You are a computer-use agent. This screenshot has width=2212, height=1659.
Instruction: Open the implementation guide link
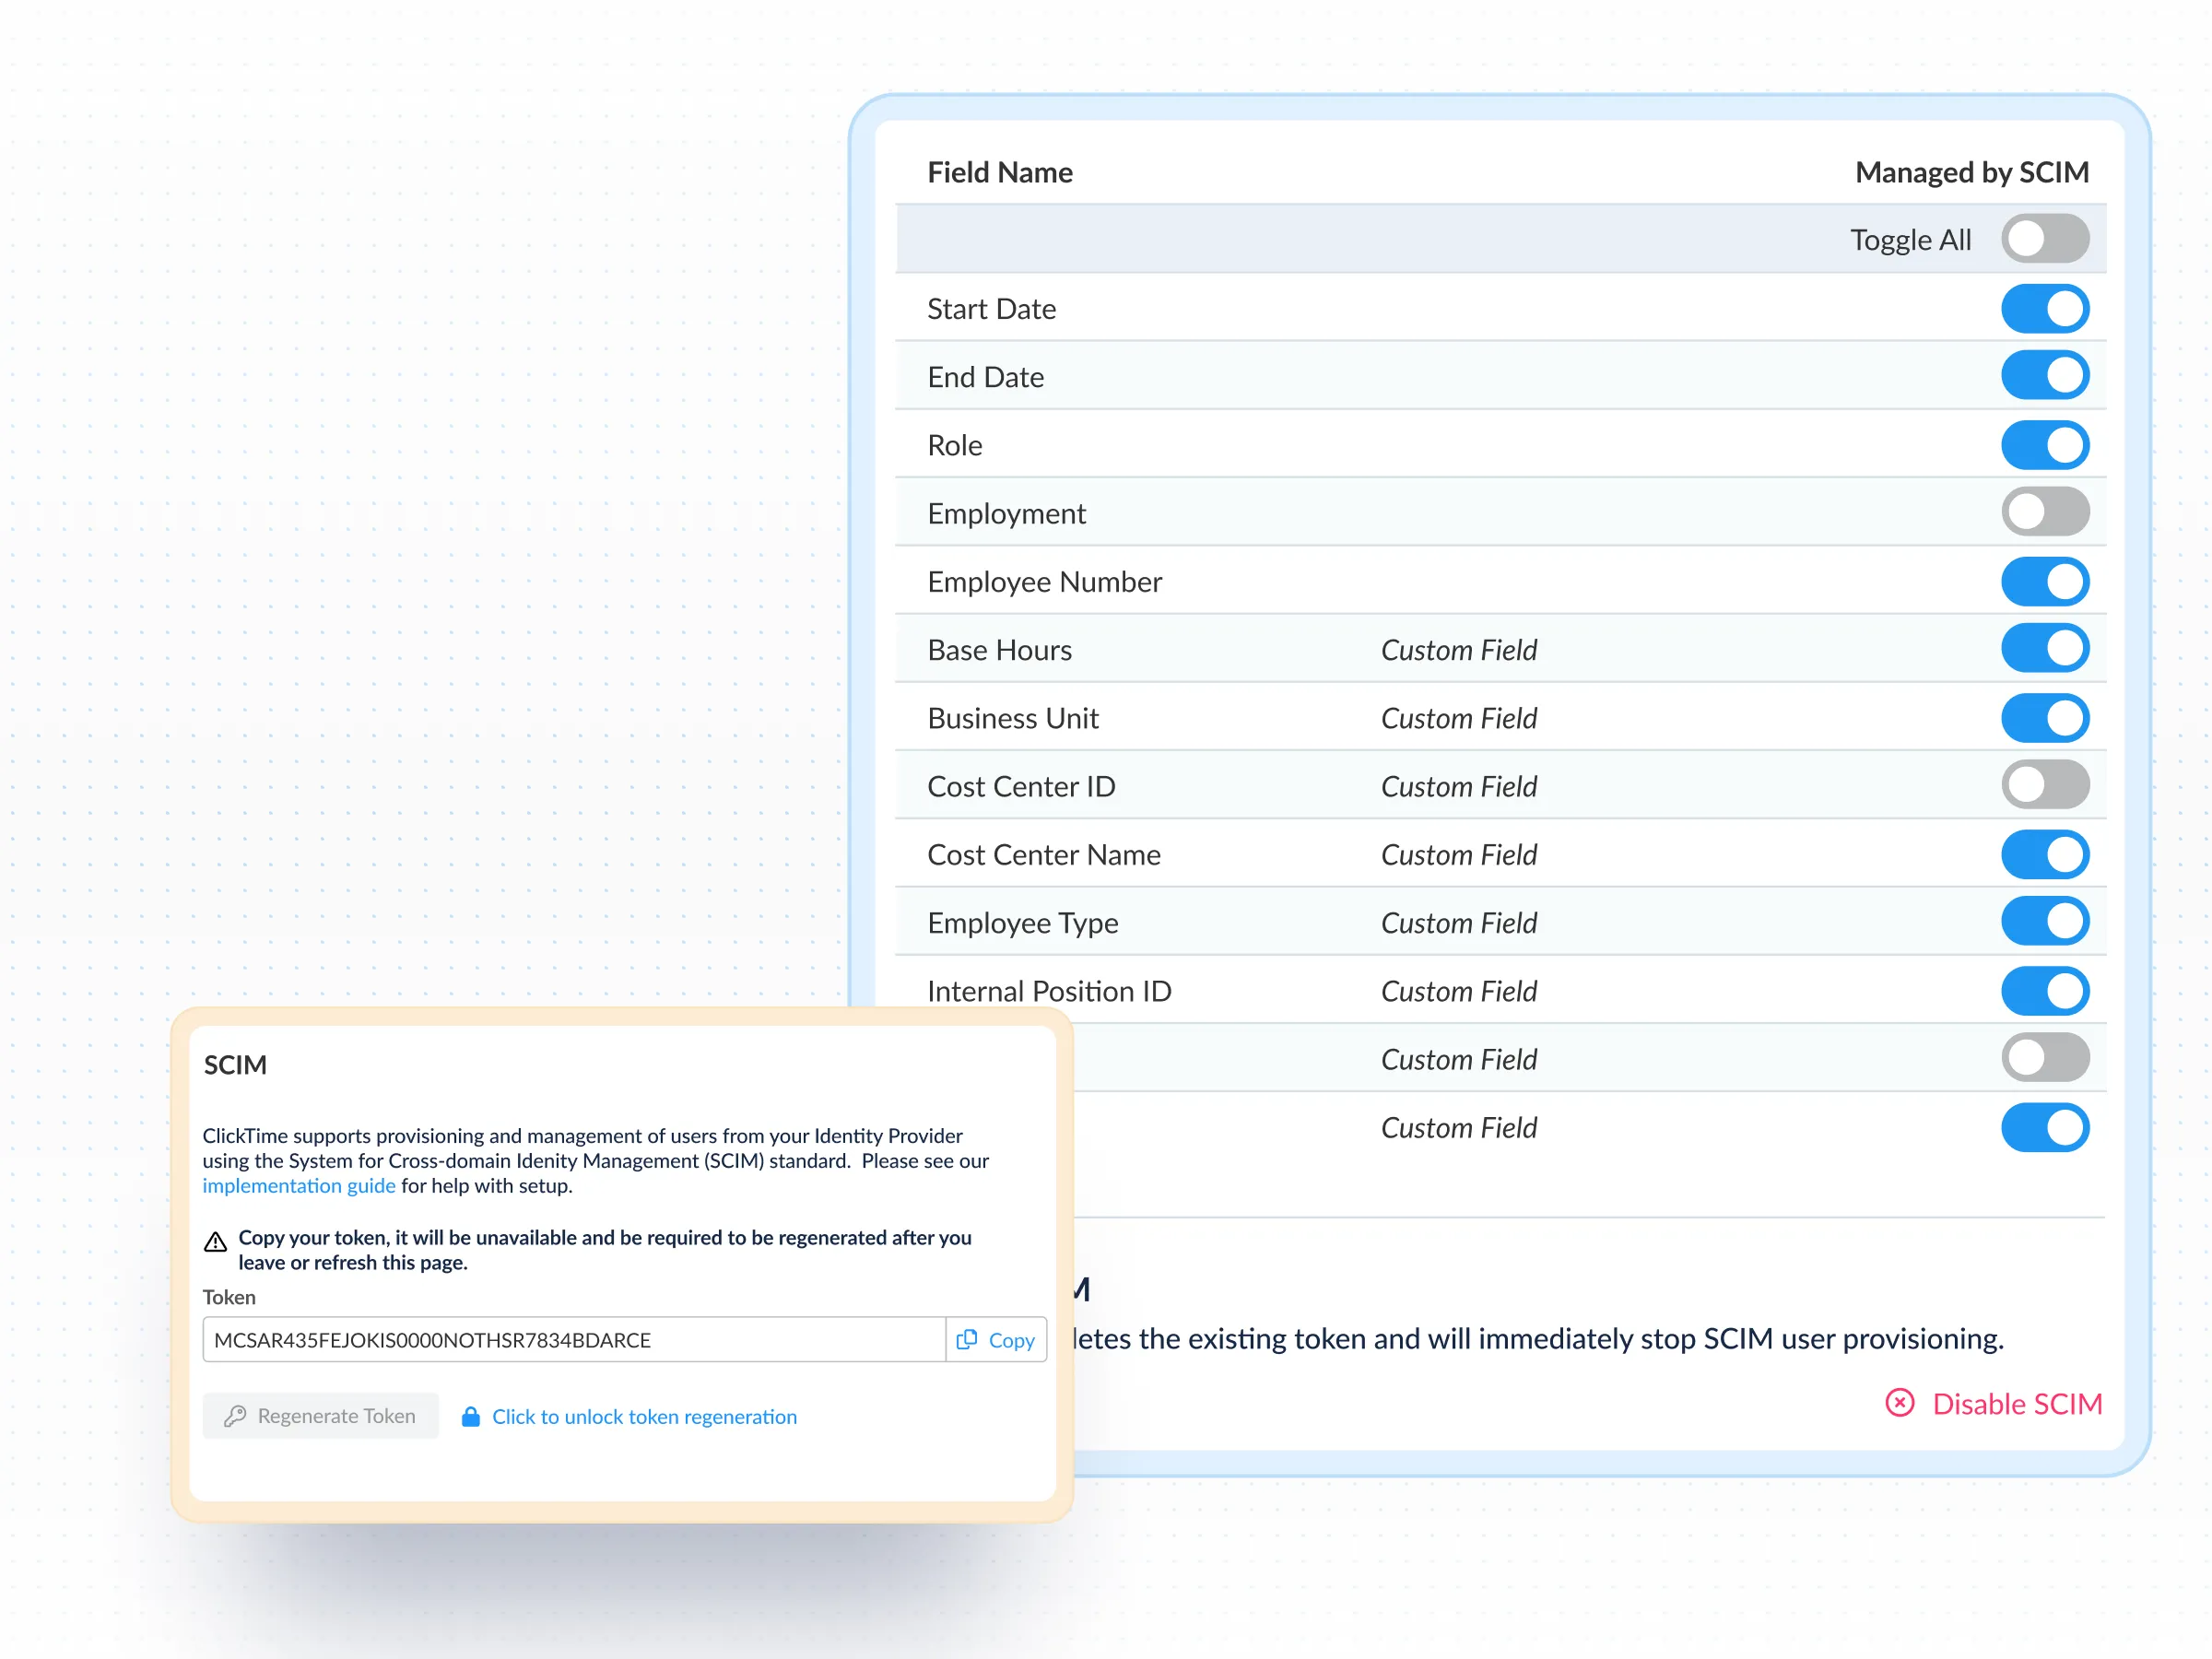298,1186
